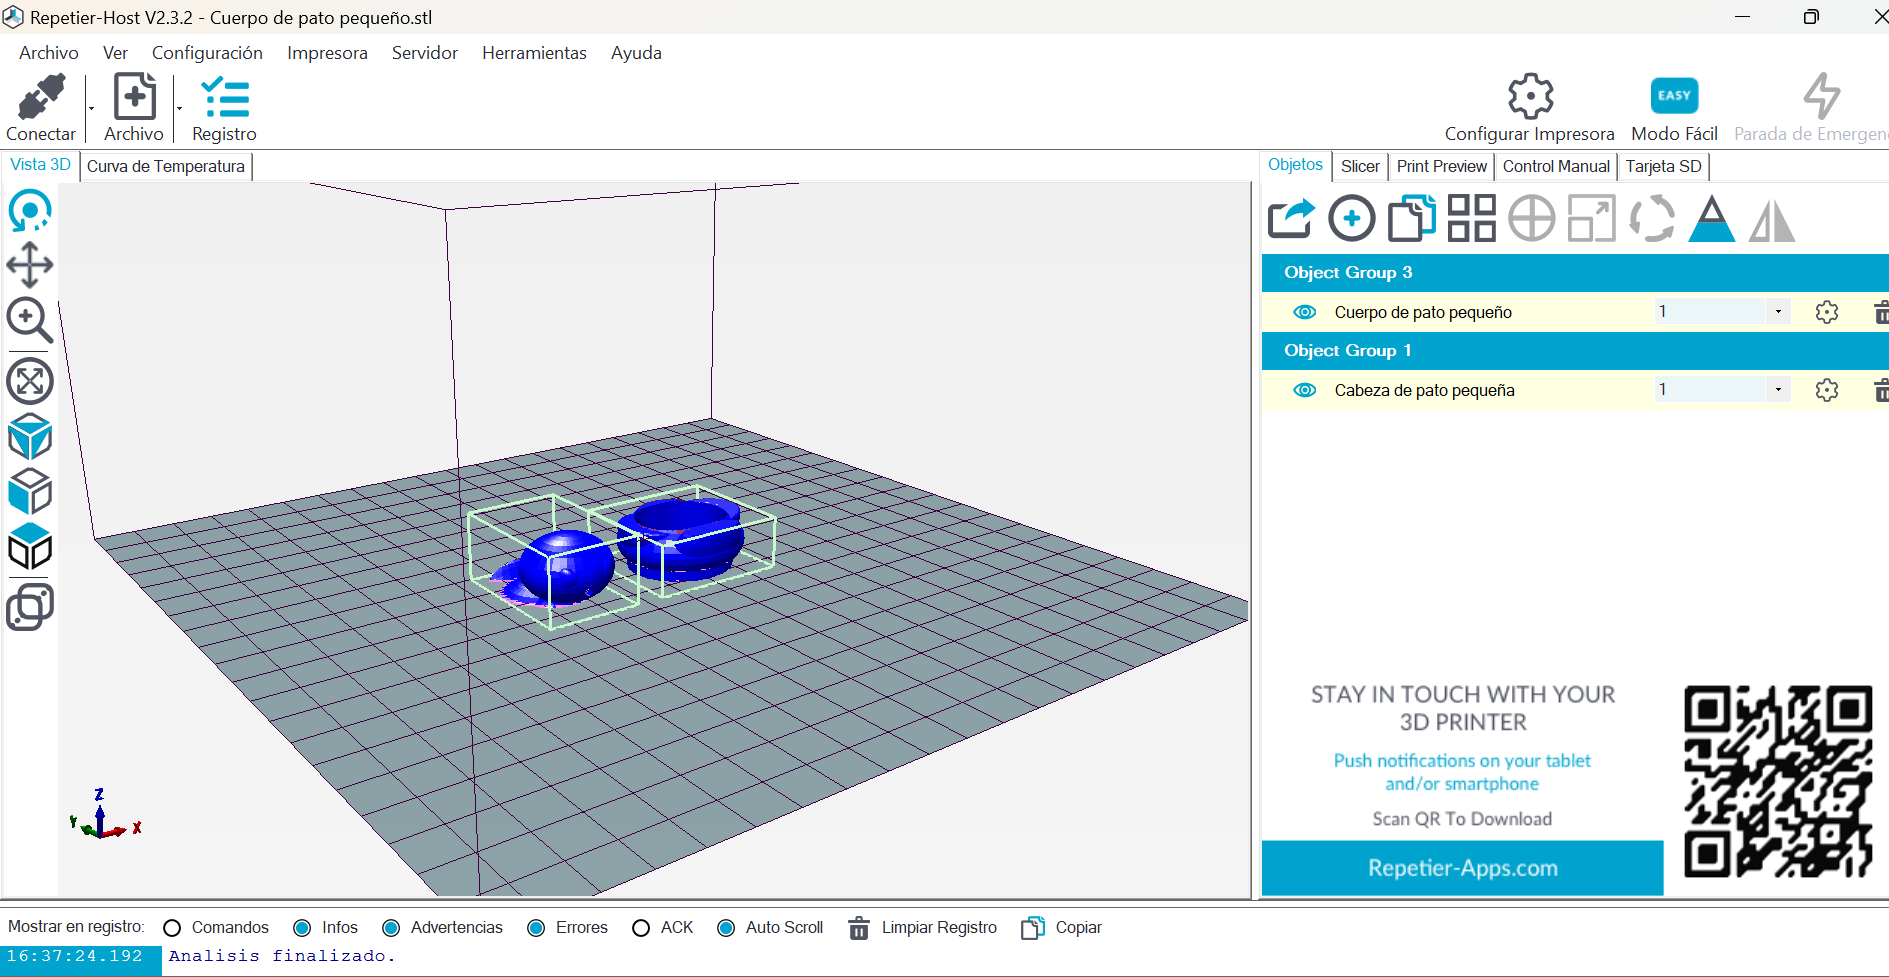This screenshot has width=1889, height=977.
Task: Open the copies dropdown for Cabeza de pato
Action: click(1777, 390)
